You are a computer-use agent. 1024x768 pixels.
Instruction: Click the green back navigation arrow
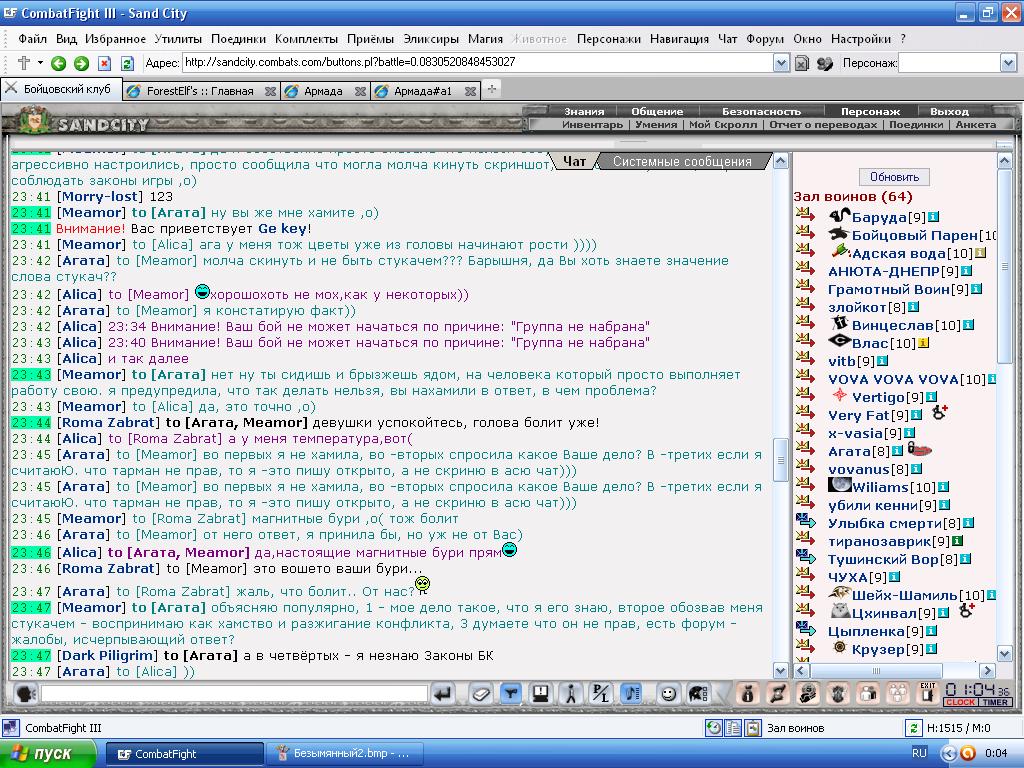point(58,63)
